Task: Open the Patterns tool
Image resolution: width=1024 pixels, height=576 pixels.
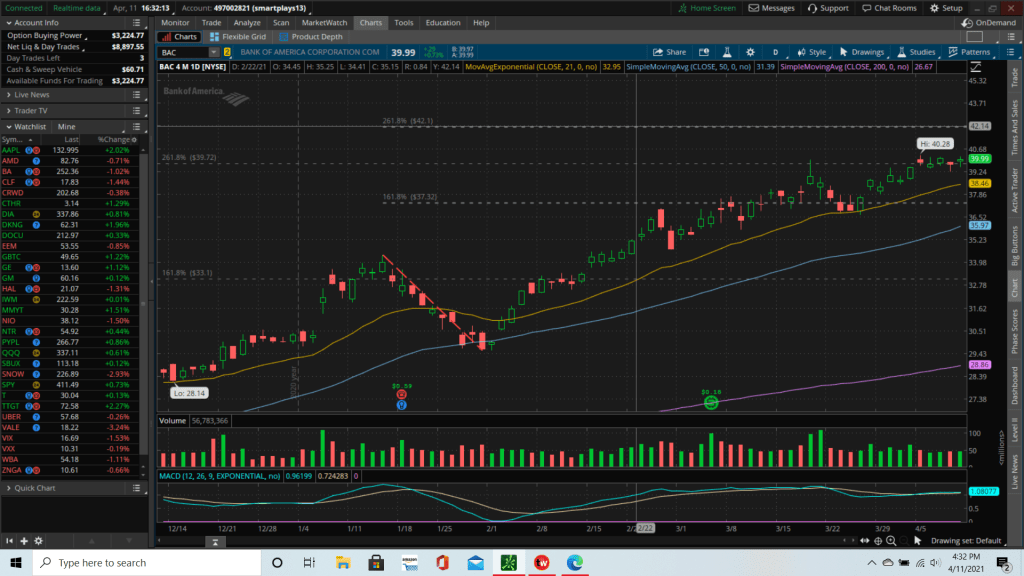Action: [969, 52]
